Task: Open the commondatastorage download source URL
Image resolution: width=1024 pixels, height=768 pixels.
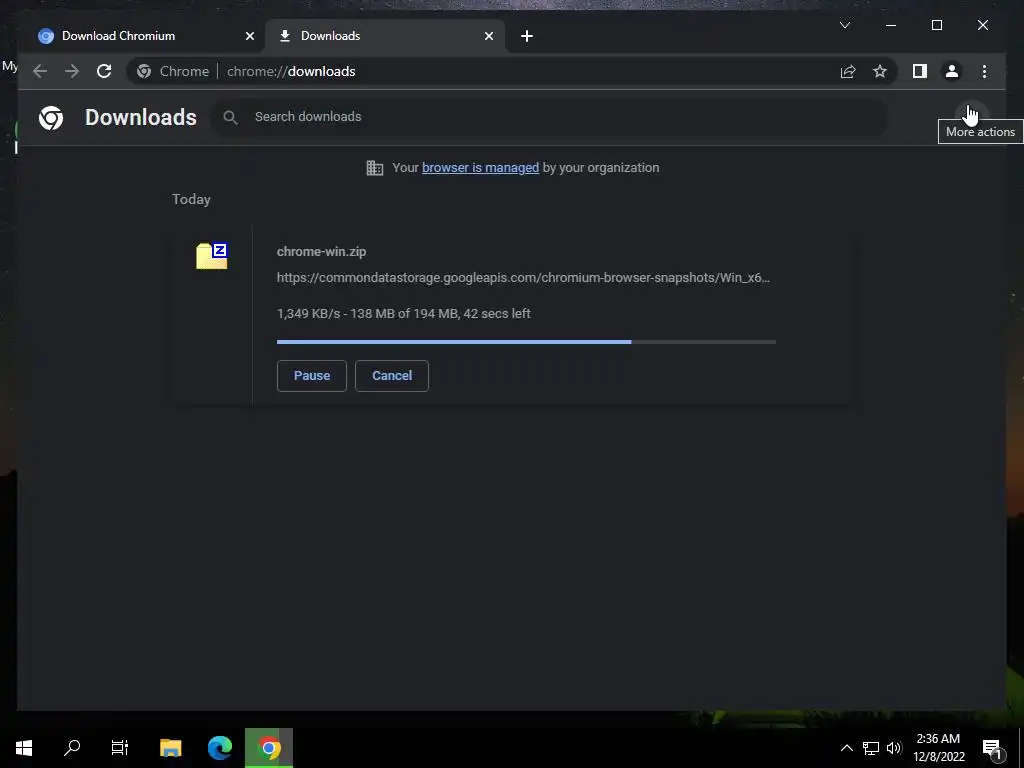Action: click(x=523, y=278)
